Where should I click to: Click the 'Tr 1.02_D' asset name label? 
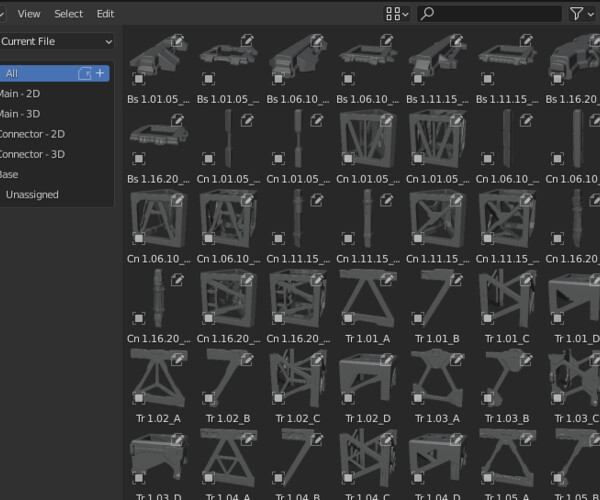point(368,419)
